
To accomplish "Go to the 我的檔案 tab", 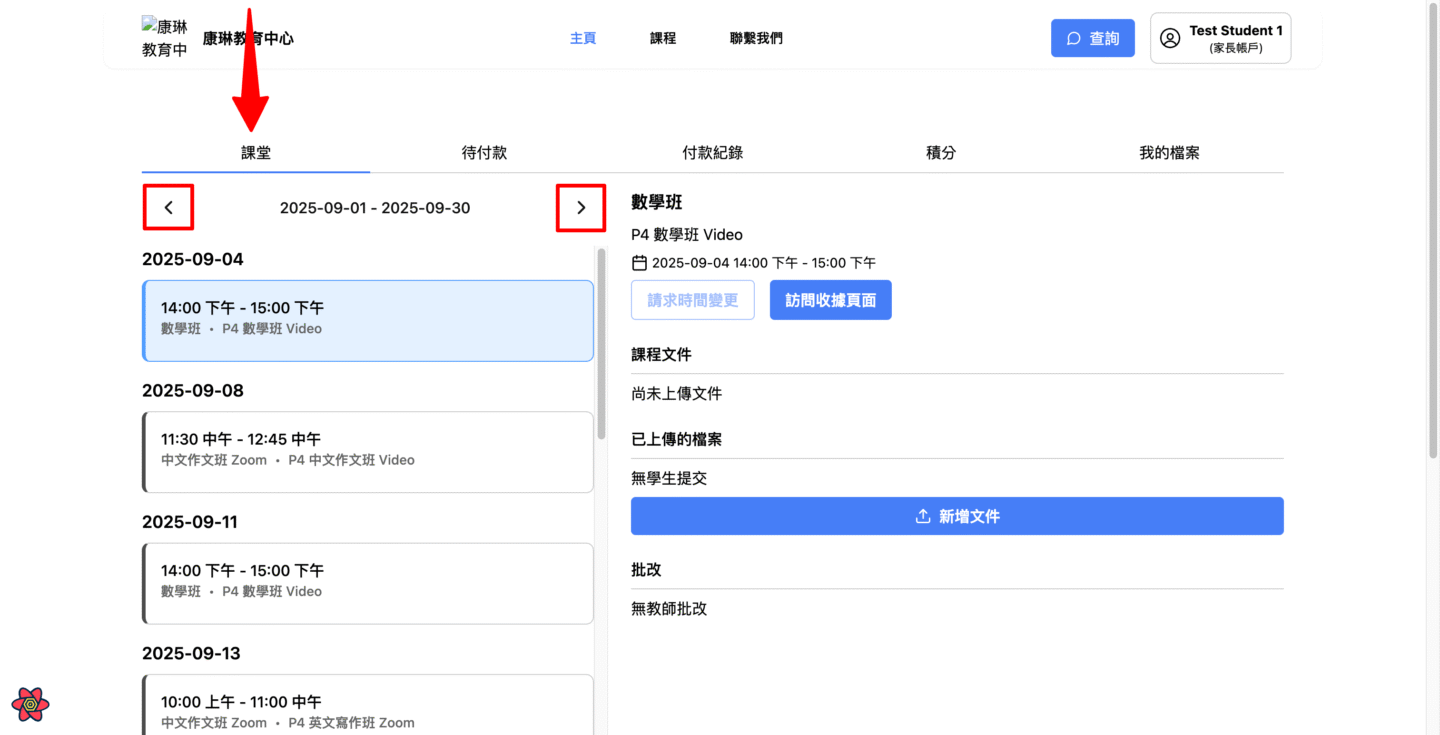I will (1169, 153).
